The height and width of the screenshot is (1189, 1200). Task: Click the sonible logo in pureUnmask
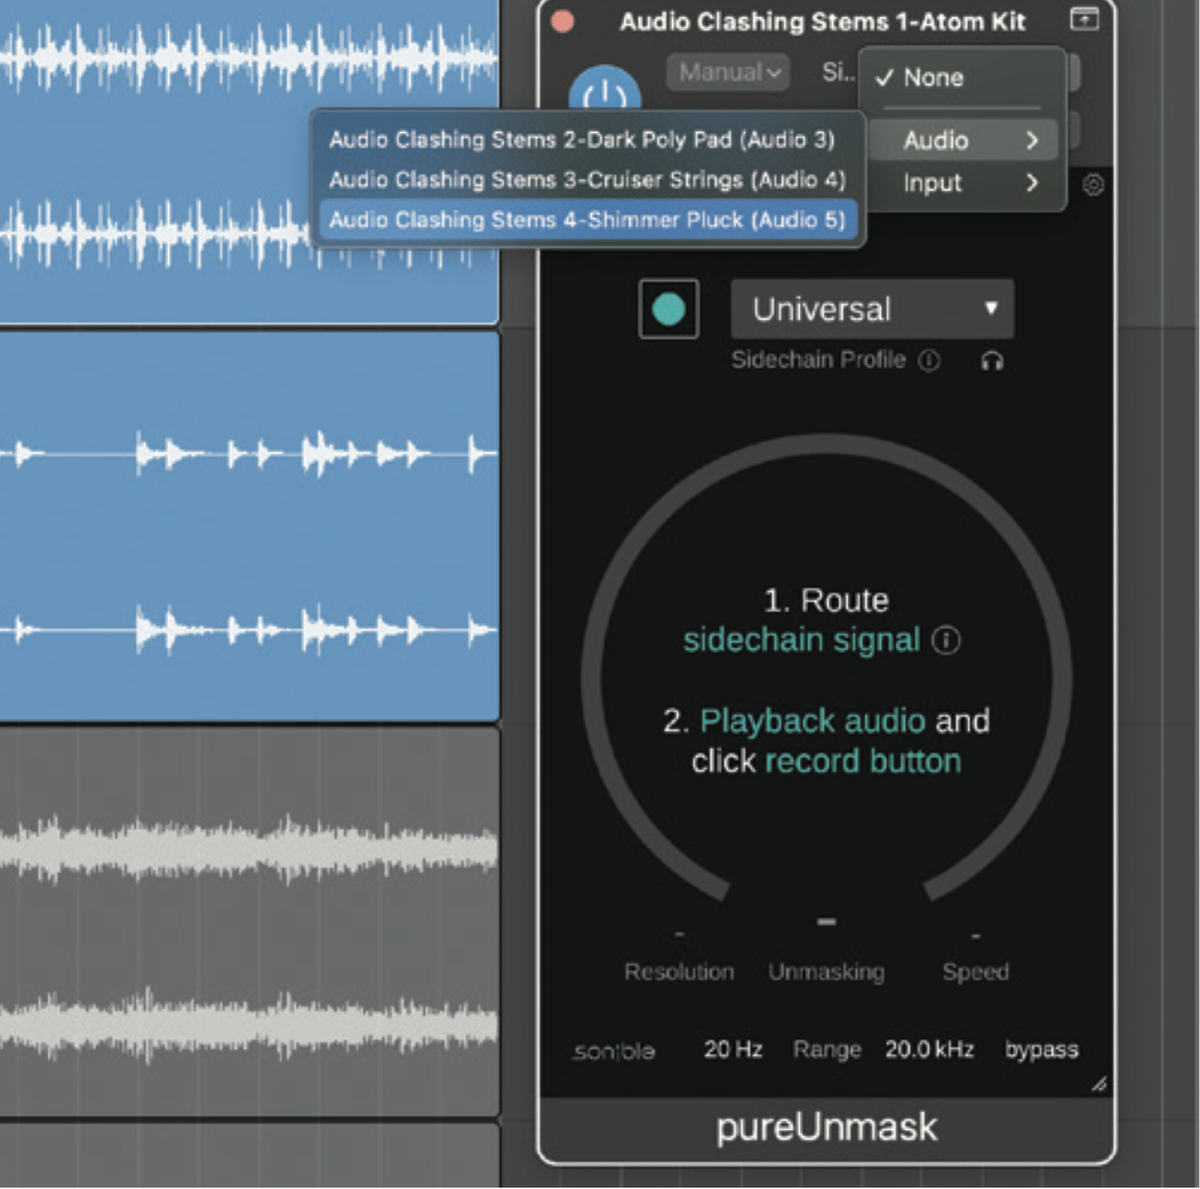pos(612,1051)
